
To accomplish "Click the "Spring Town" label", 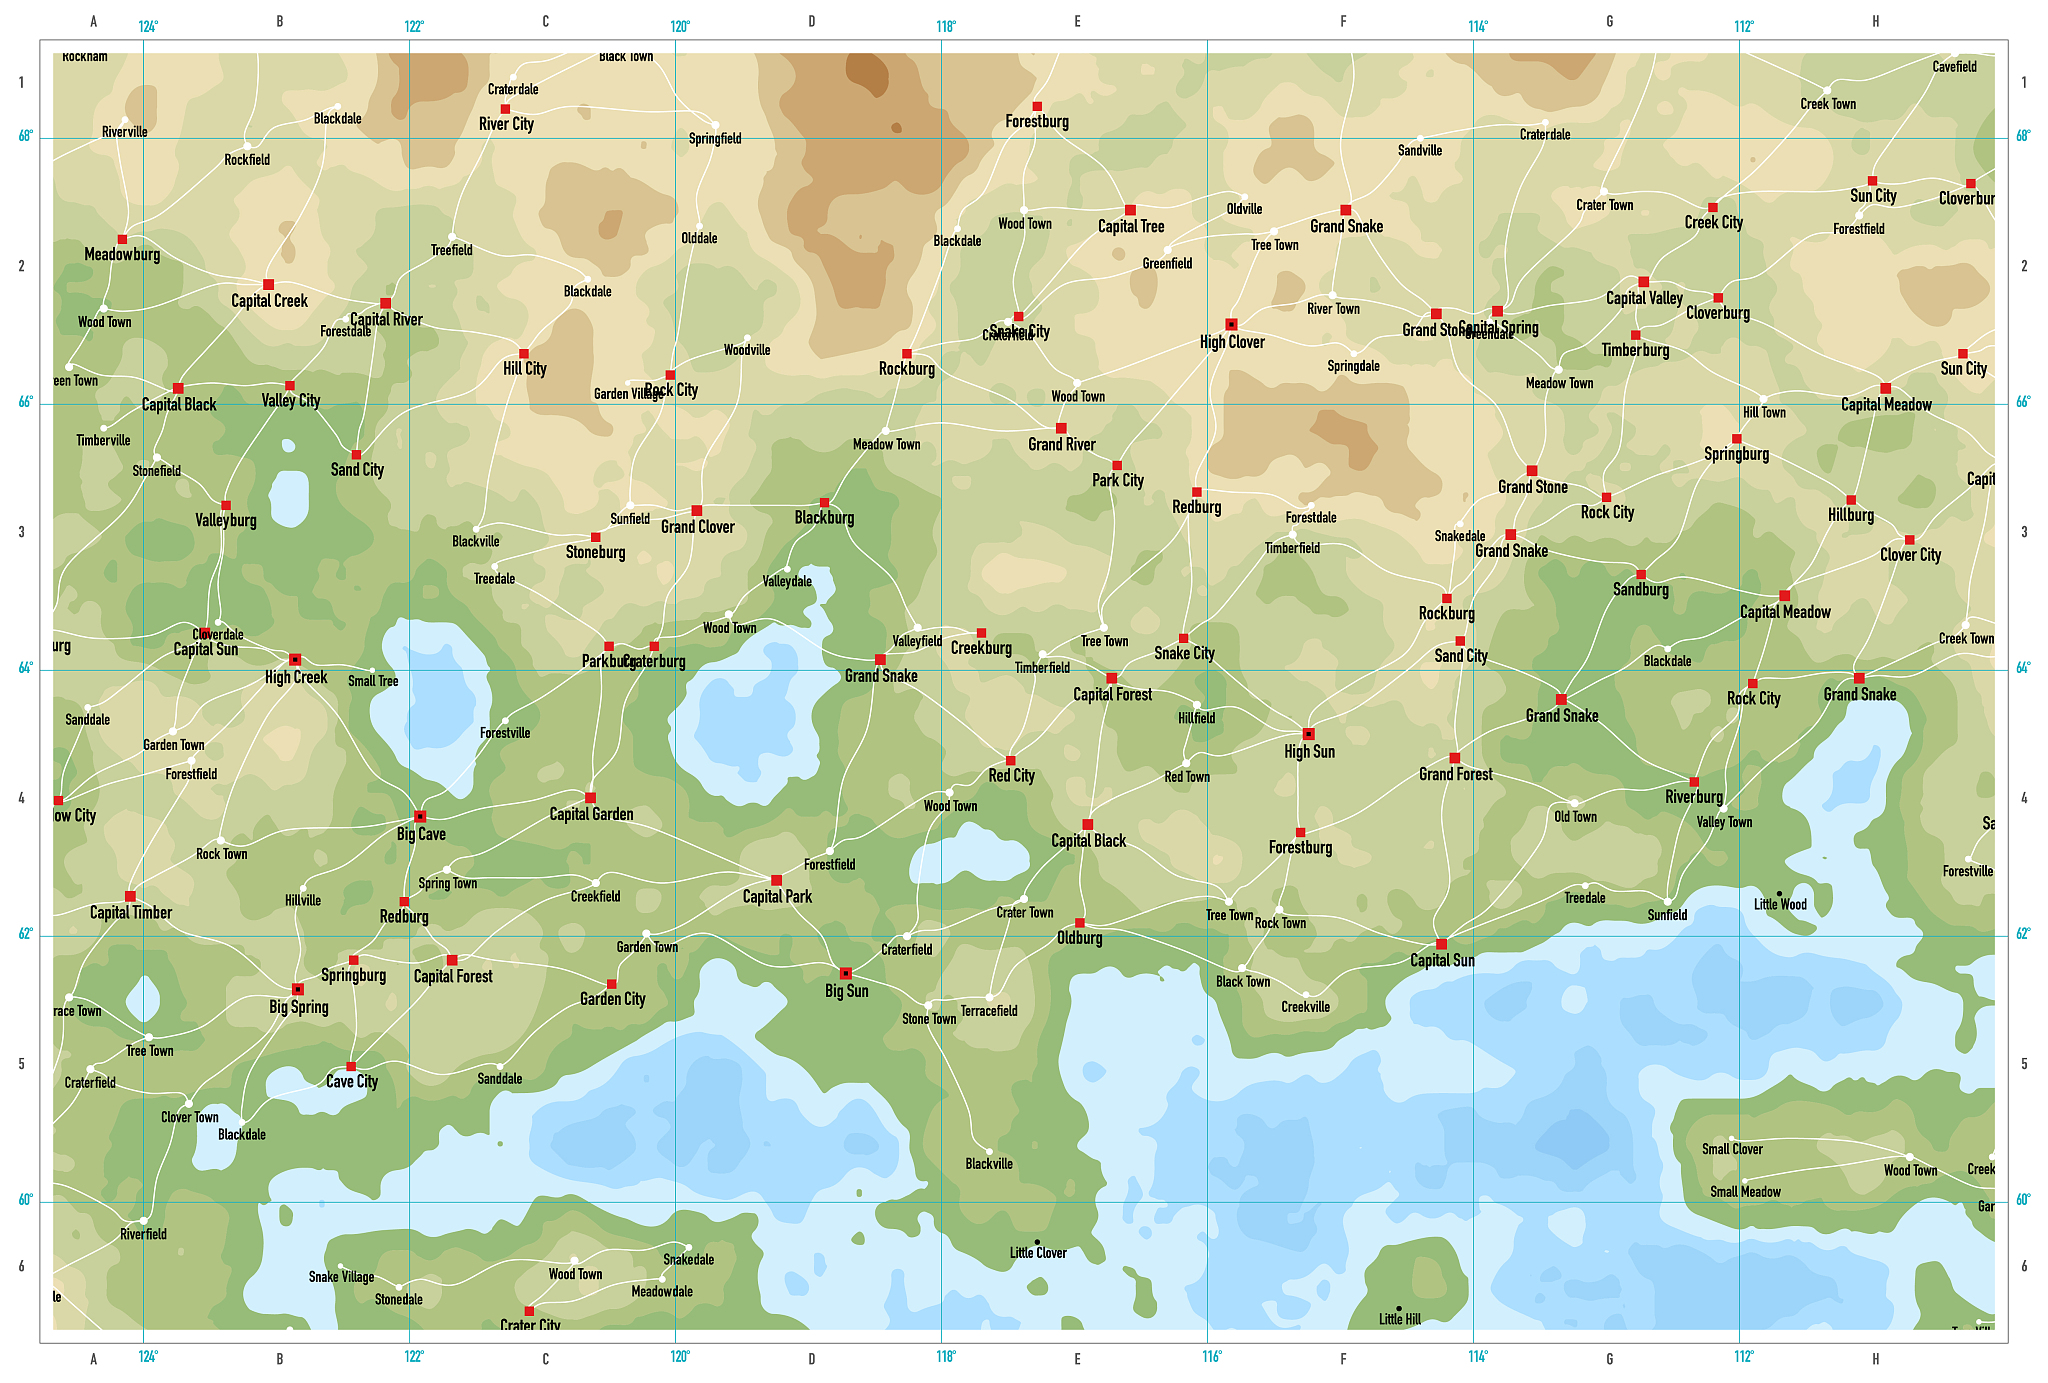I will (447, 883).
